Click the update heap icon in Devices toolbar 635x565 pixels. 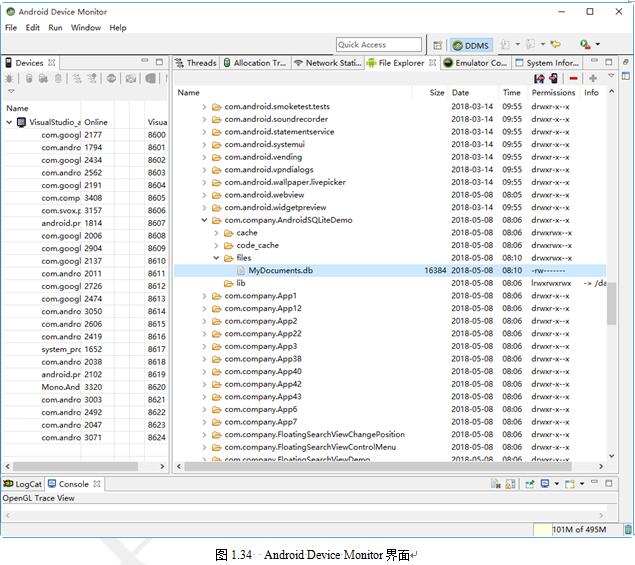tap(29, 78)
